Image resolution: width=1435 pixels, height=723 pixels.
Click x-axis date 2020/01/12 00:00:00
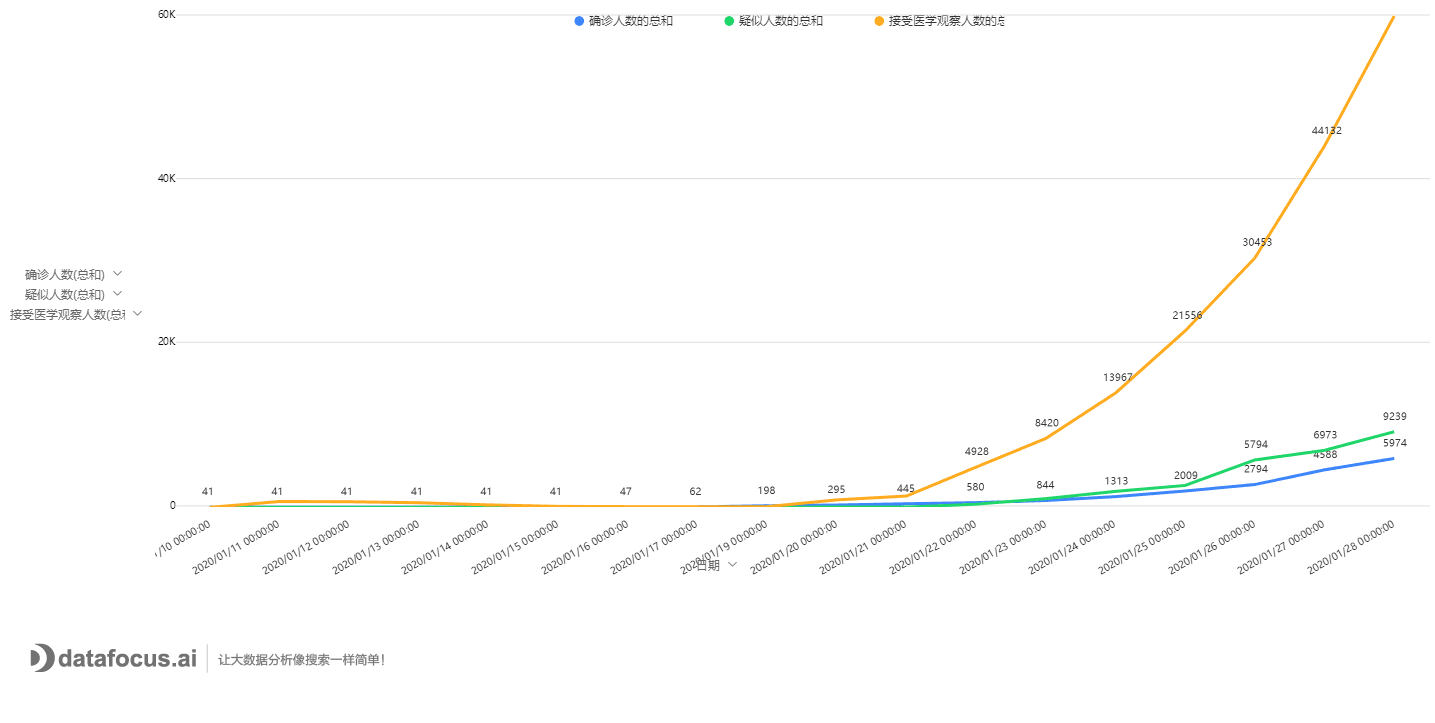pos(307,546)
